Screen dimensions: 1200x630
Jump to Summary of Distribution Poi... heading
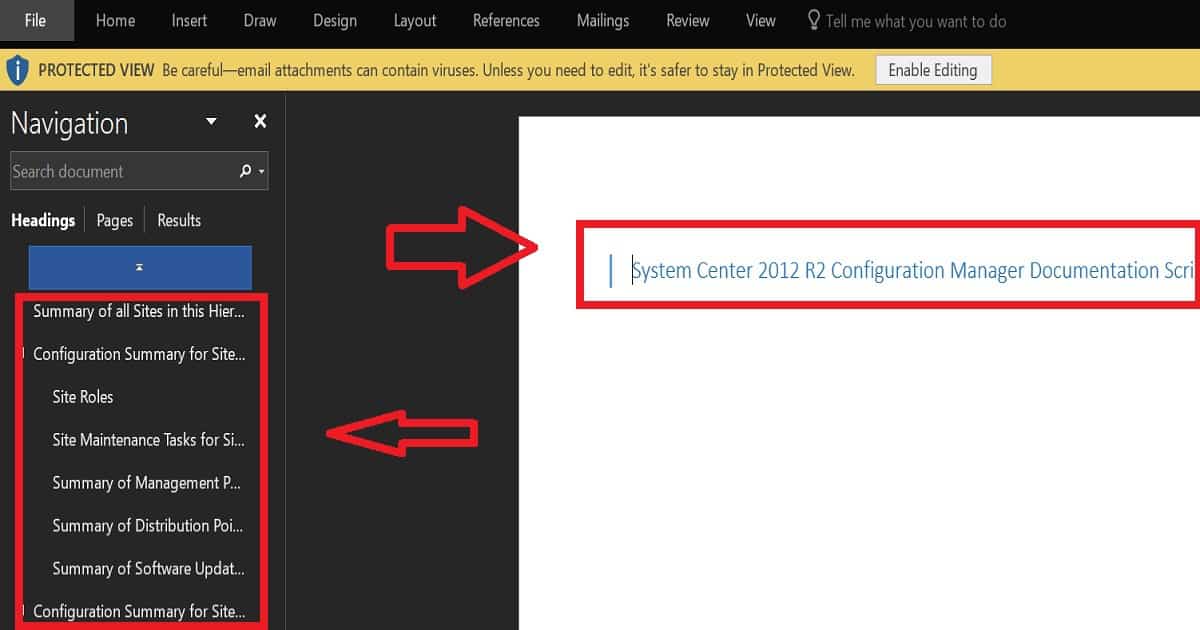(x=148, y=526)
